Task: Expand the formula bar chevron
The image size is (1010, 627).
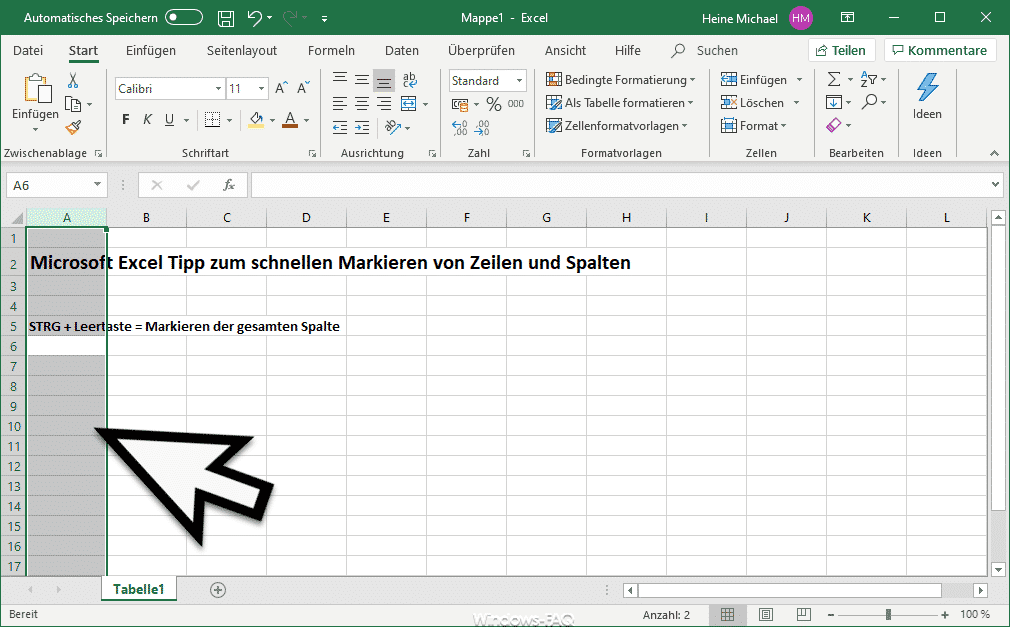Action: tap(995, 185)
